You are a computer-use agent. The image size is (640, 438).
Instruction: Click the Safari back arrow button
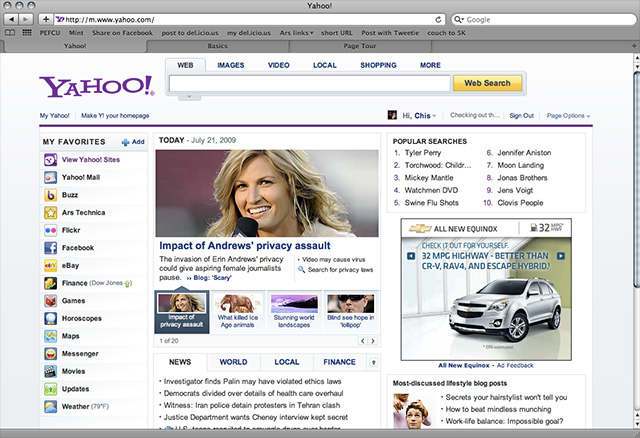(11, 19)
